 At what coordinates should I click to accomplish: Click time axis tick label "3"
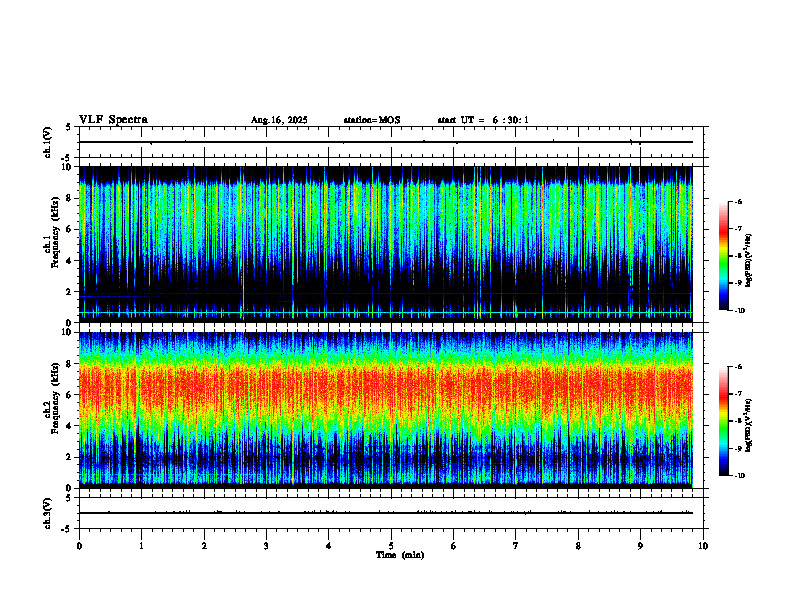[x=266, y=546]
